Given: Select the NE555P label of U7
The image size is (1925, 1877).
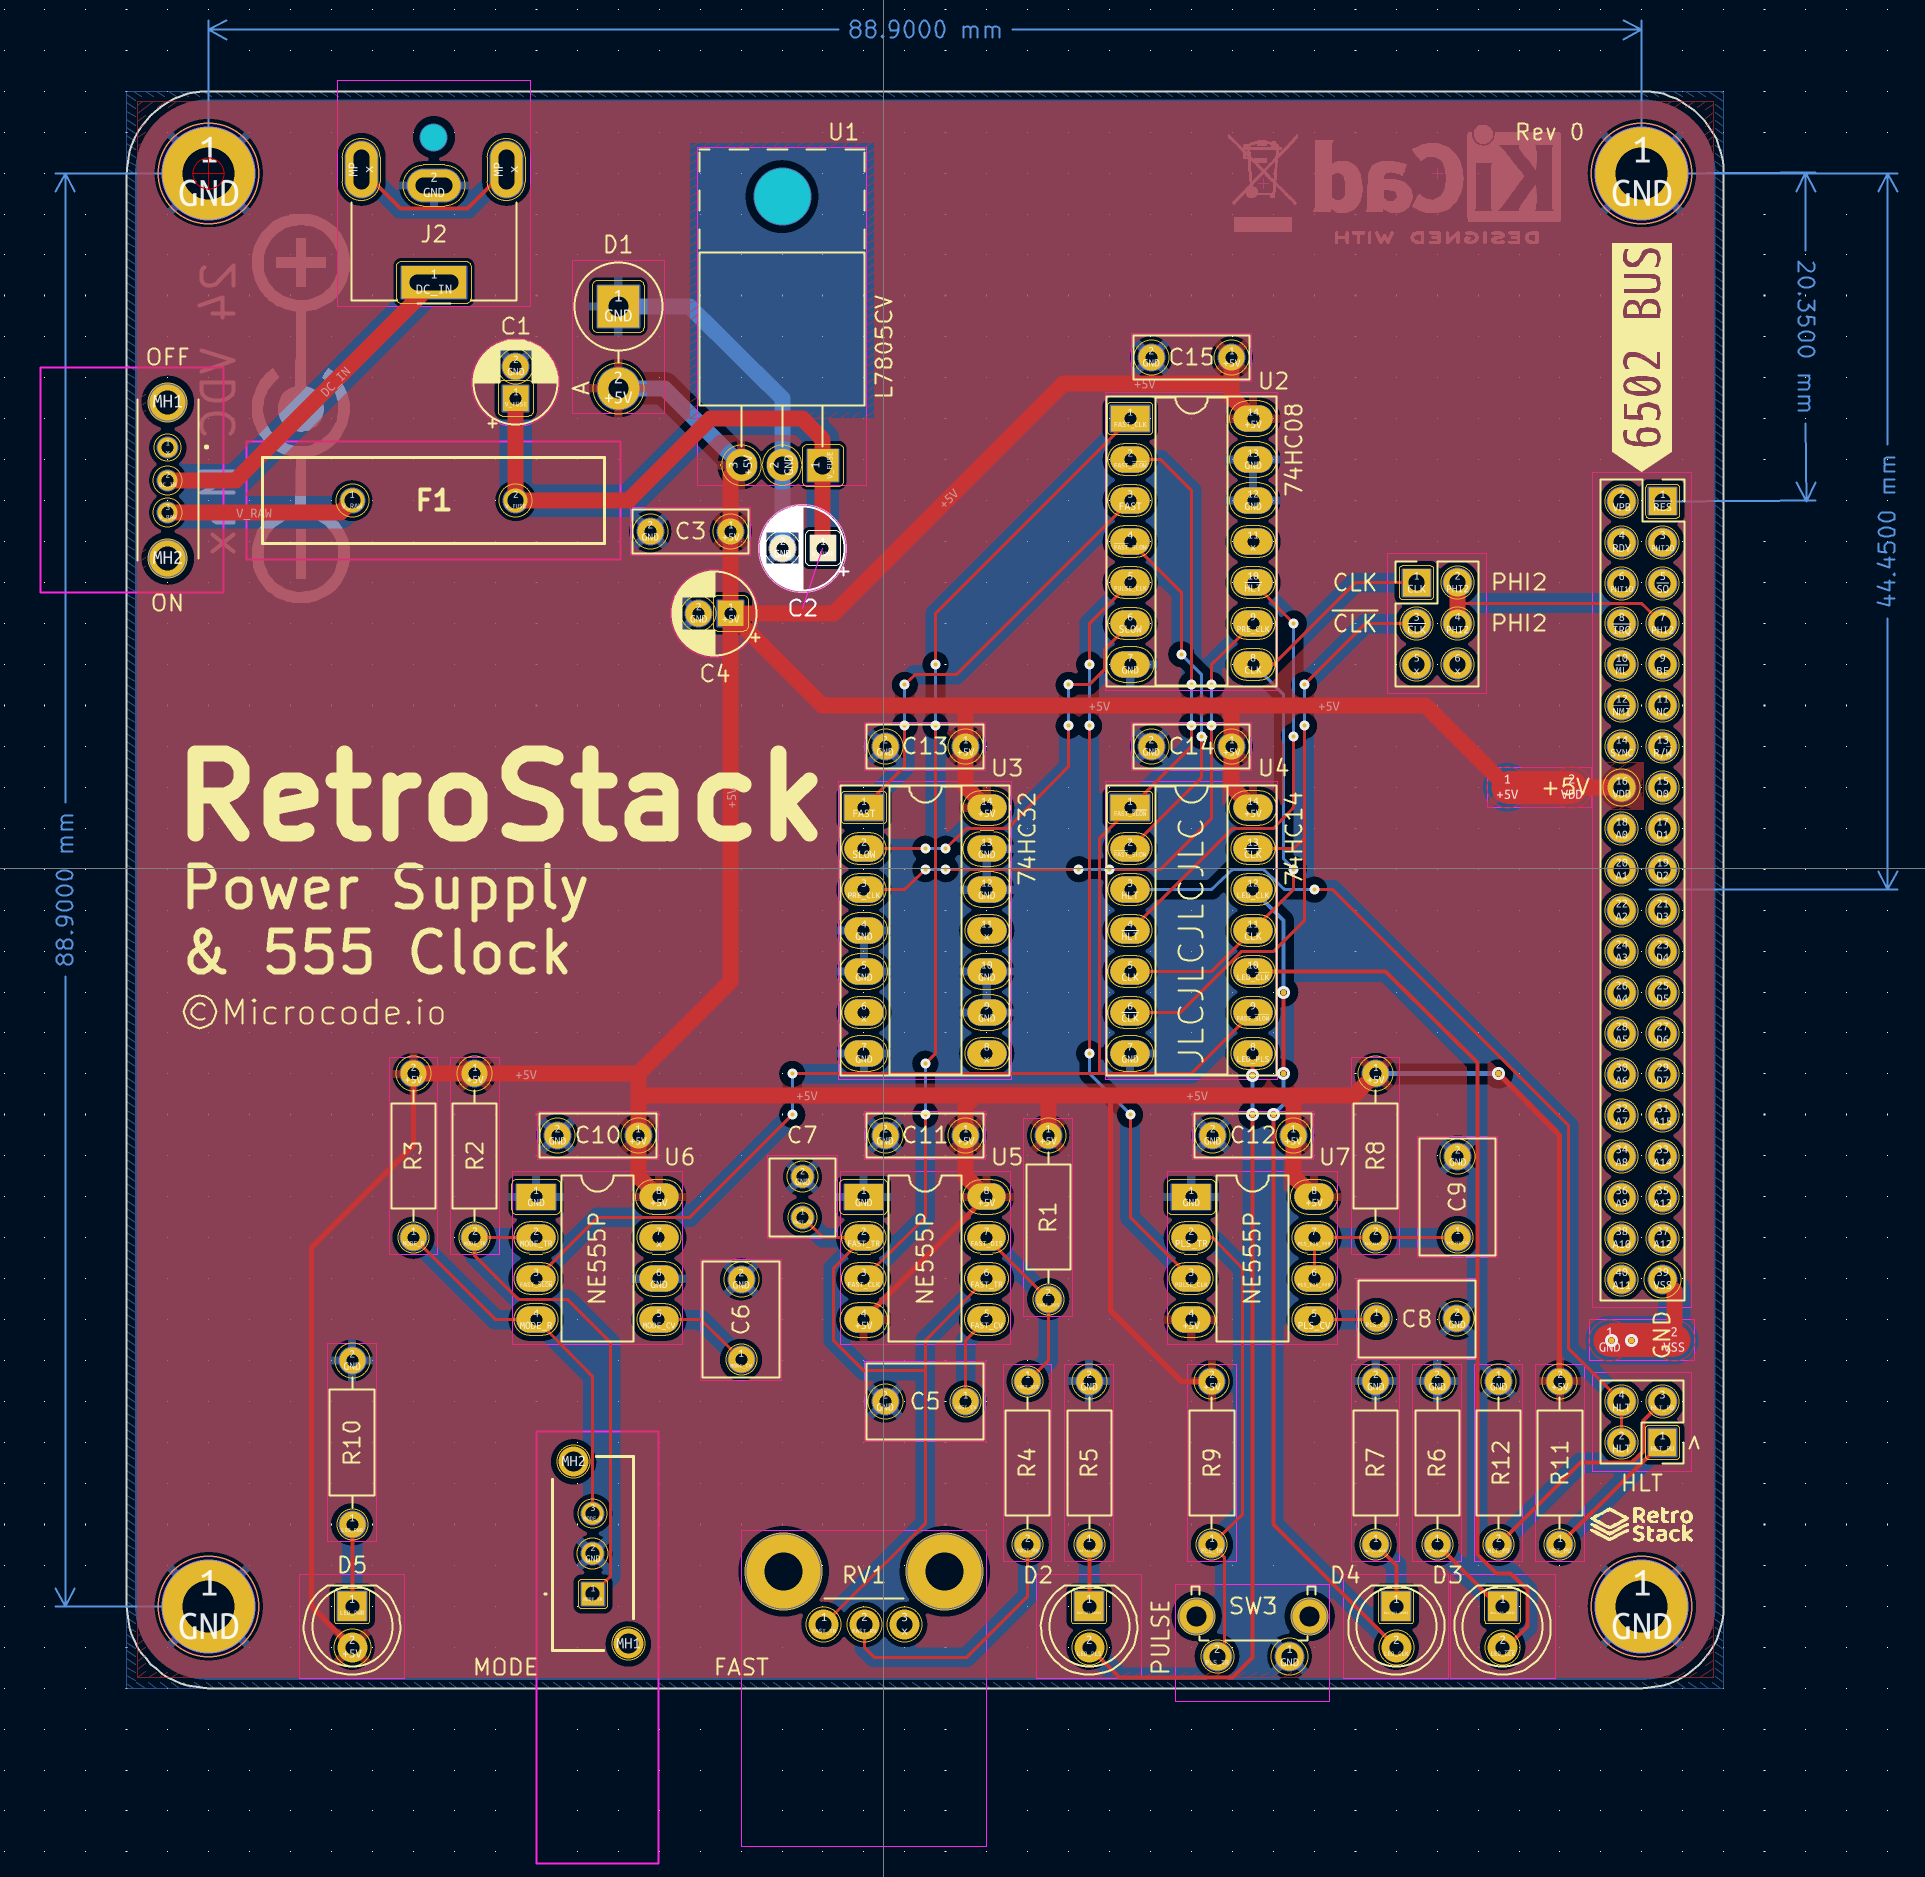Looking at the screenshot, I should tap(1251, 1258).
